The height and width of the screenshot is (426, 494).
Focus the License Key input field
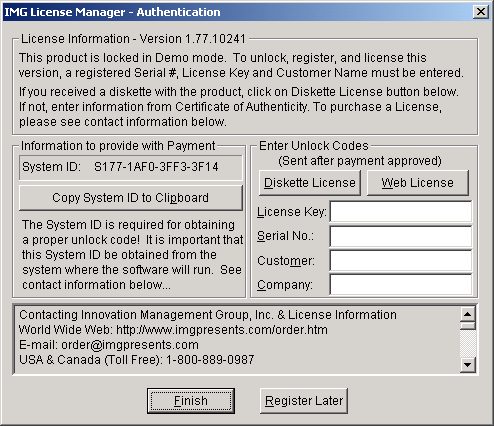401,211
